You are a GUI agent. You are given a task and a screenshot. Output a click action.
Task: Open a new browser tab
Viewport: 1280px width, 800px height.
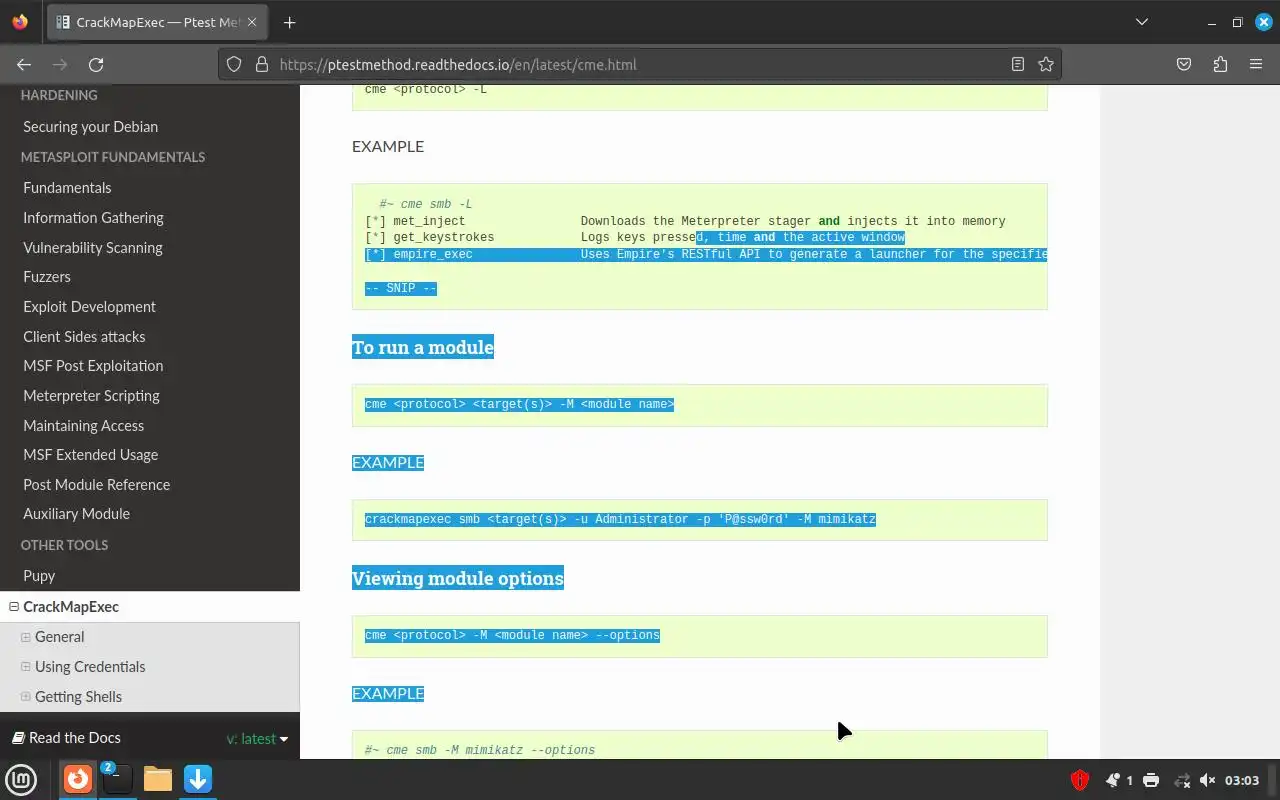289,22
